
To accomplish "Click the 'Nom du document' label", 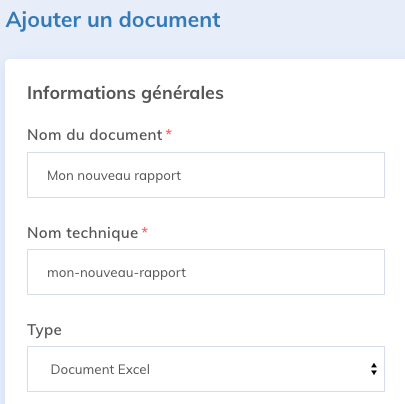I will [x=95, y=135].
